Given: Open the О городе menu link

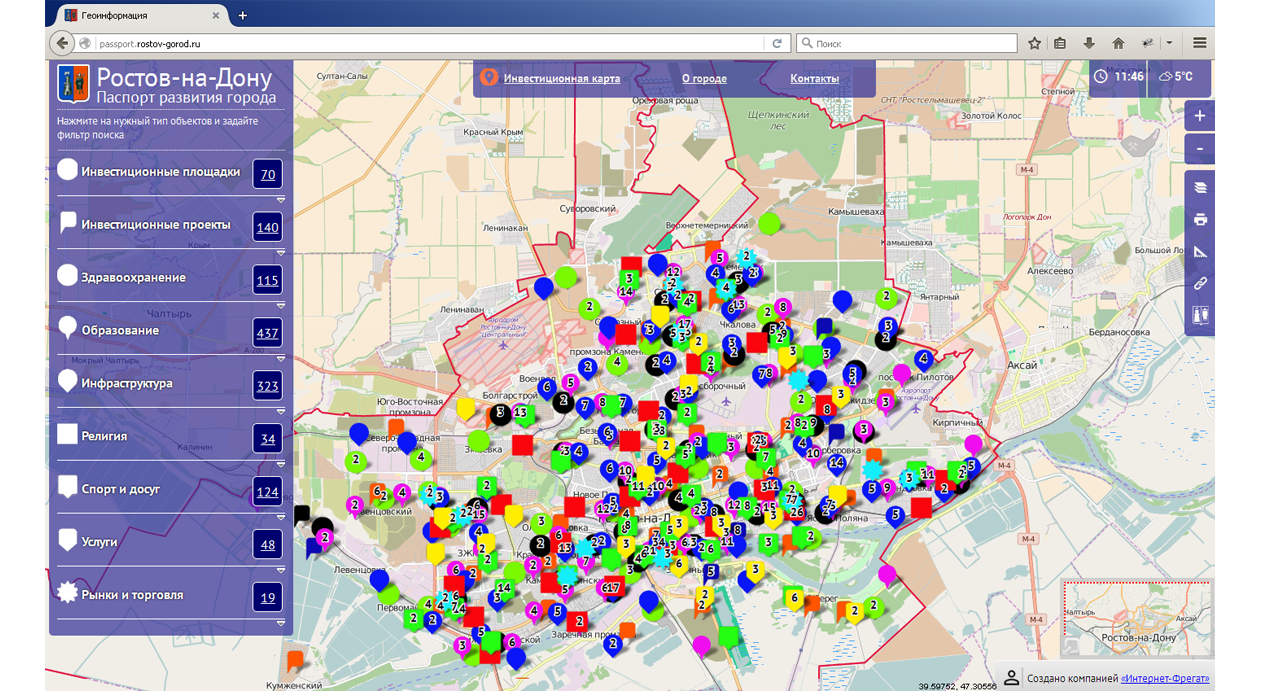Looking at the screenshot, I should (x=704, y=78).
